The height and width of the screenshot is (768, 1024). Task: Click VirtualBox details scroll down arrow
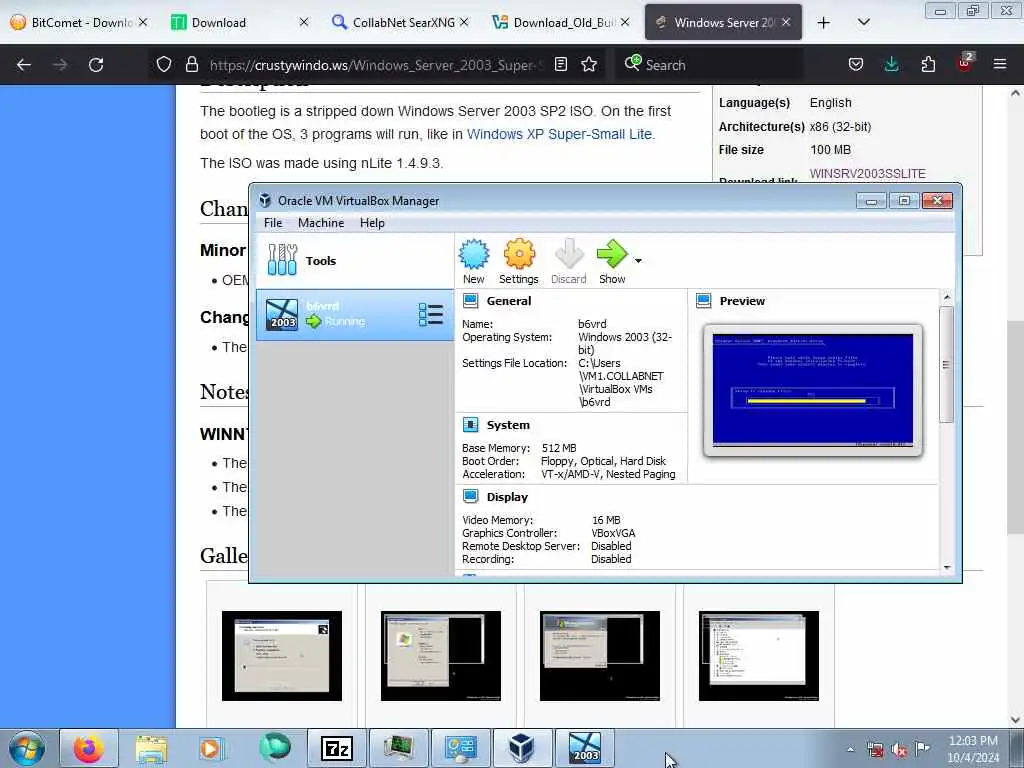[947, 568]
